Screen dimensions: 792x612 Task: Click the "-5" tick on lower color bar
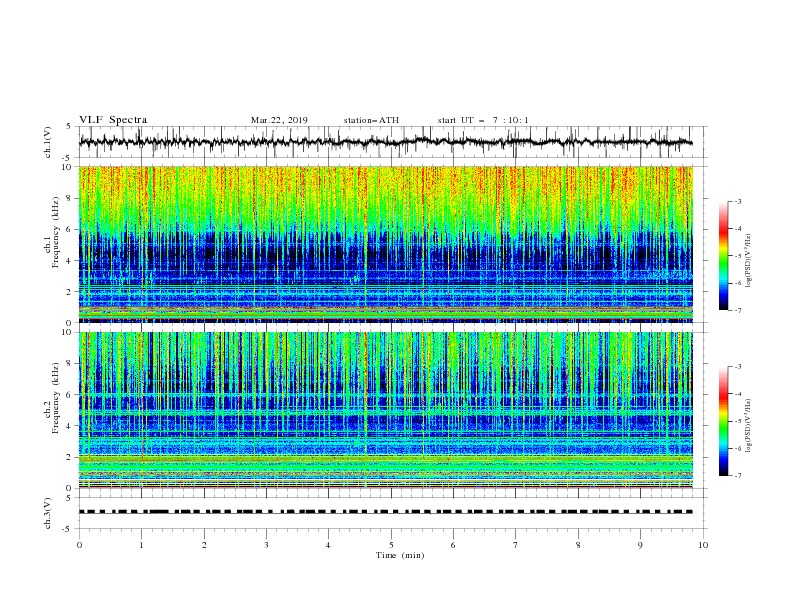[x=738, y=421]
